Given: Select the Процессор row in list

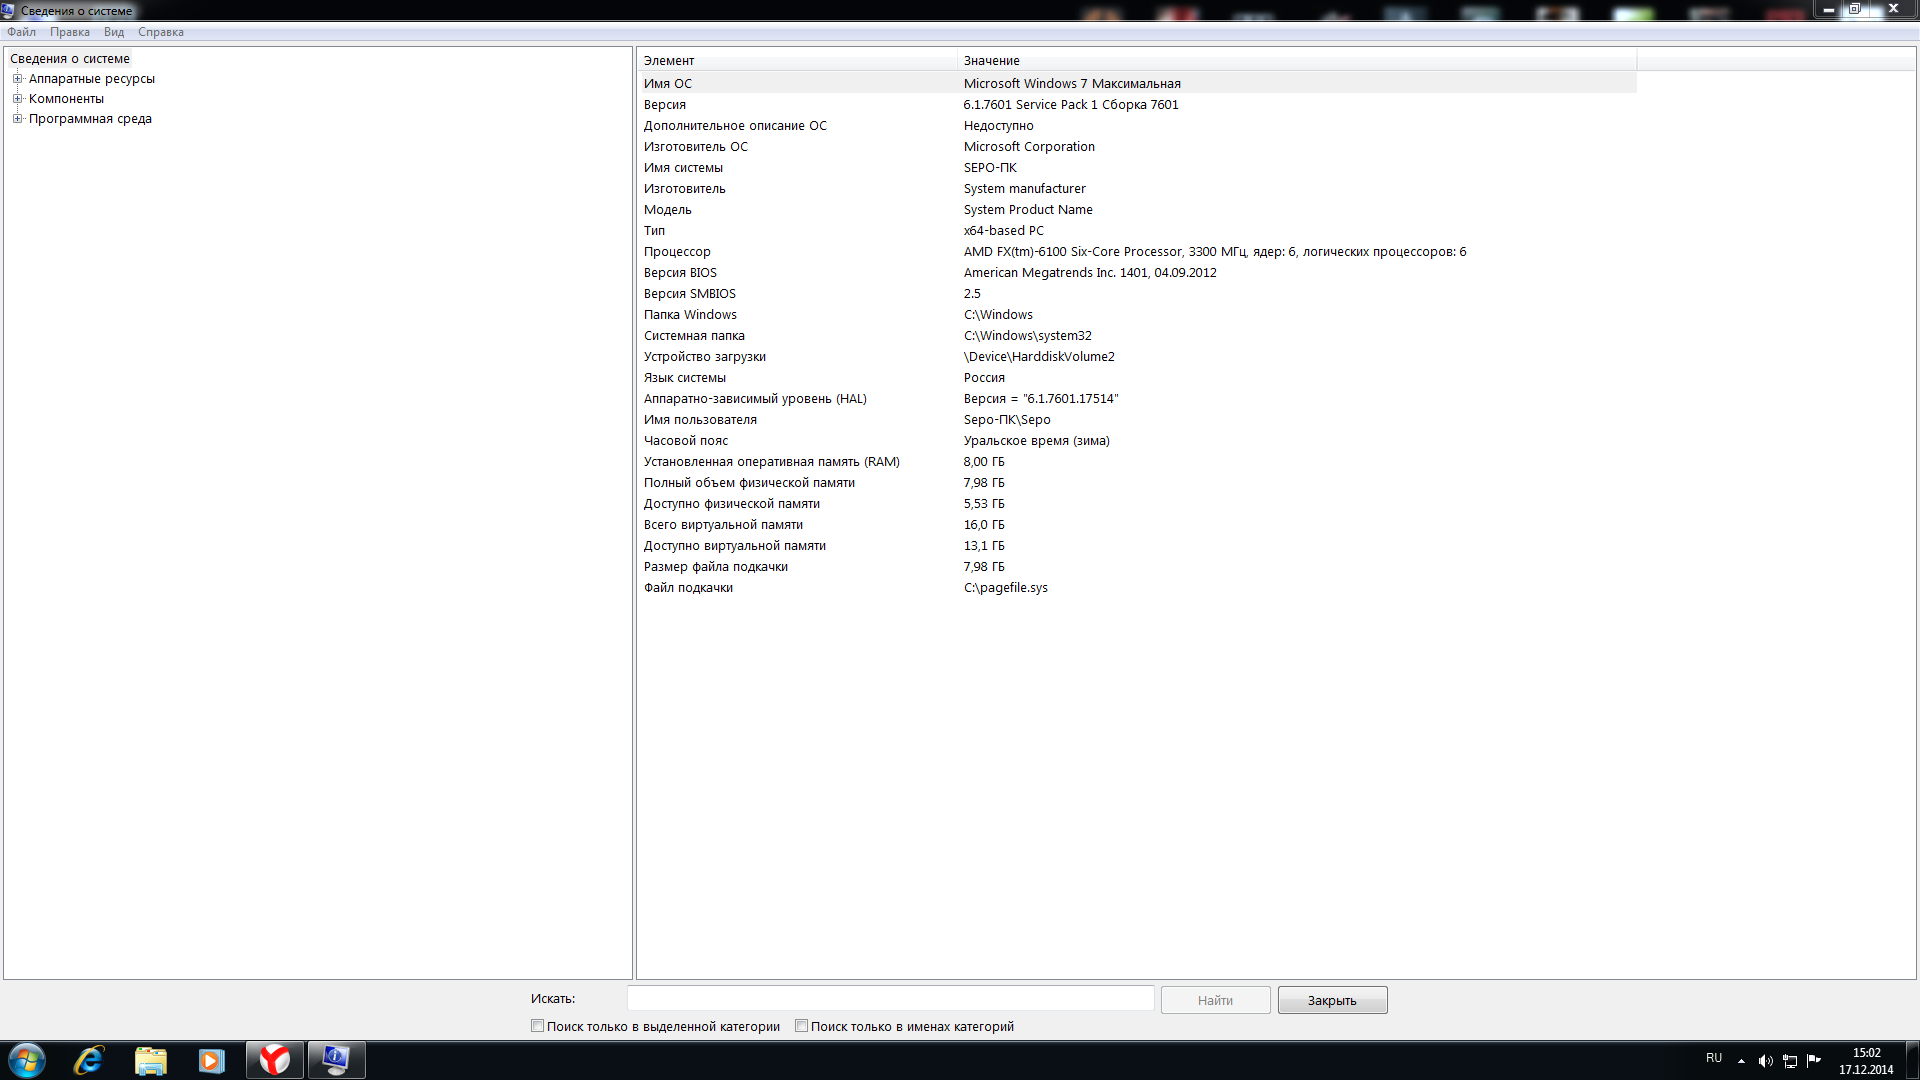Looking at the screenshot, I should [677, 252].
